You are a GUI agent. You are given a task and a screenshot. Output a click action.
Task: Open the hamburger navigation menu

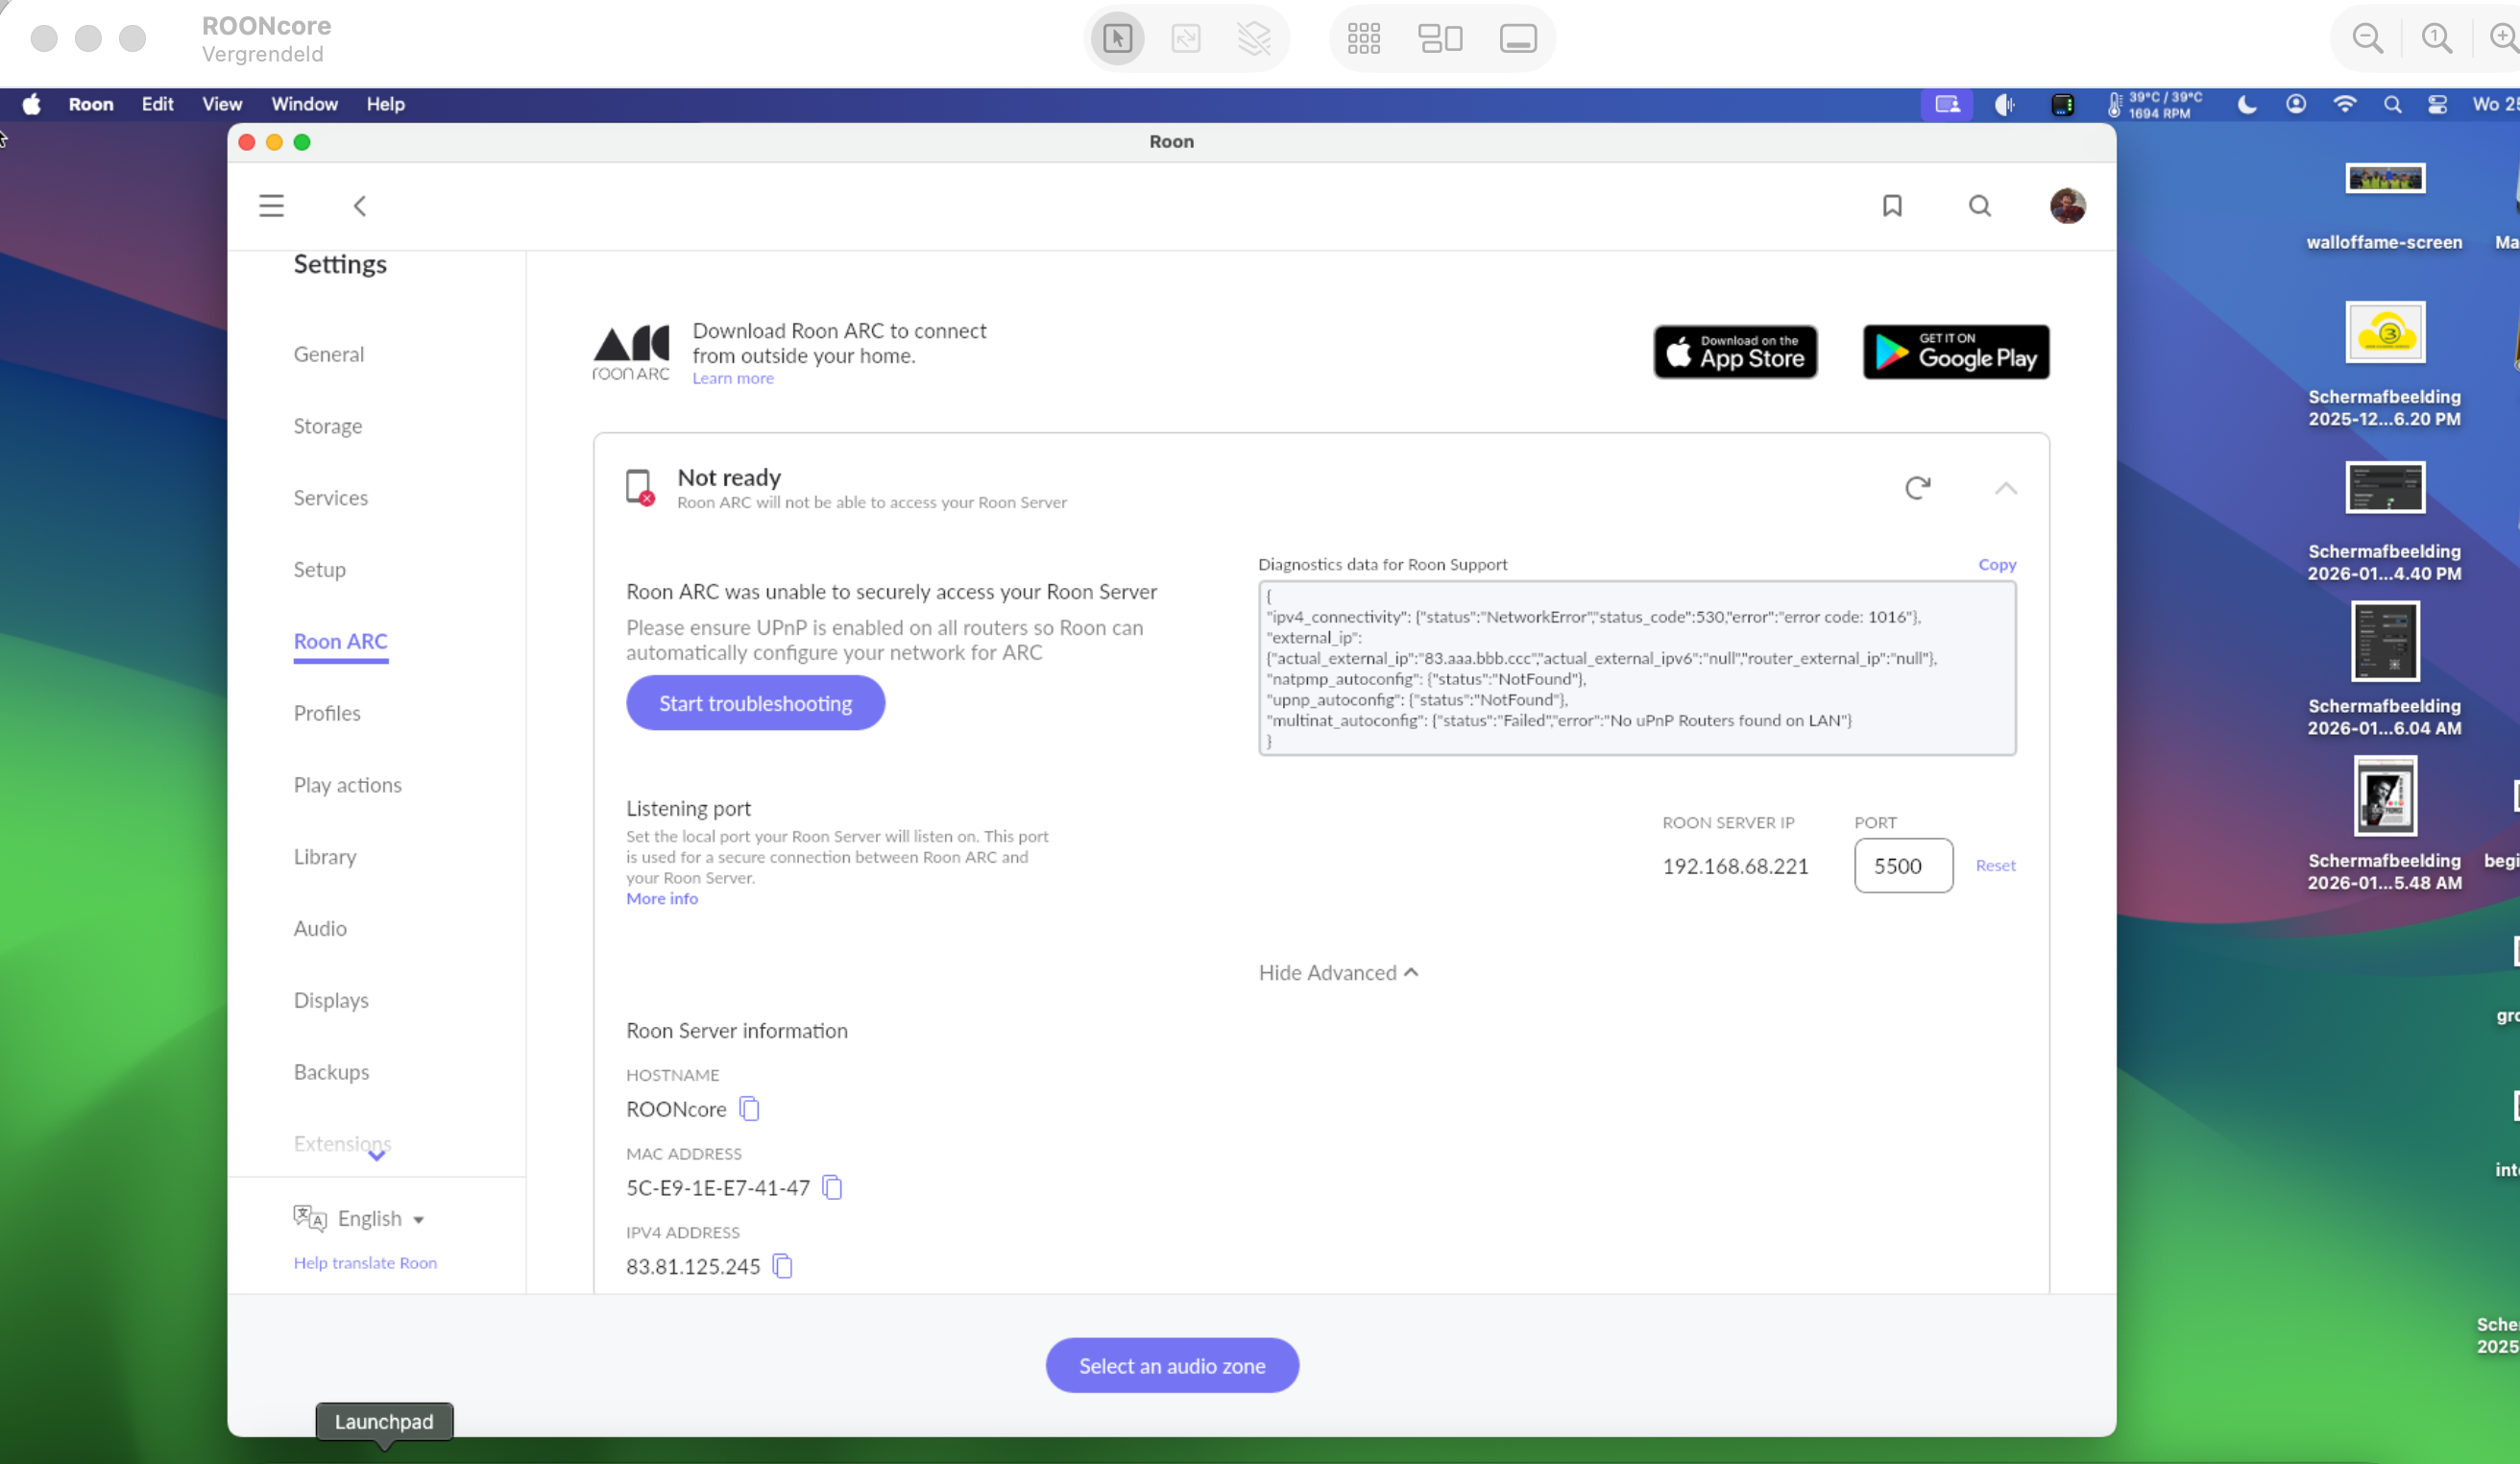point(271,206)
